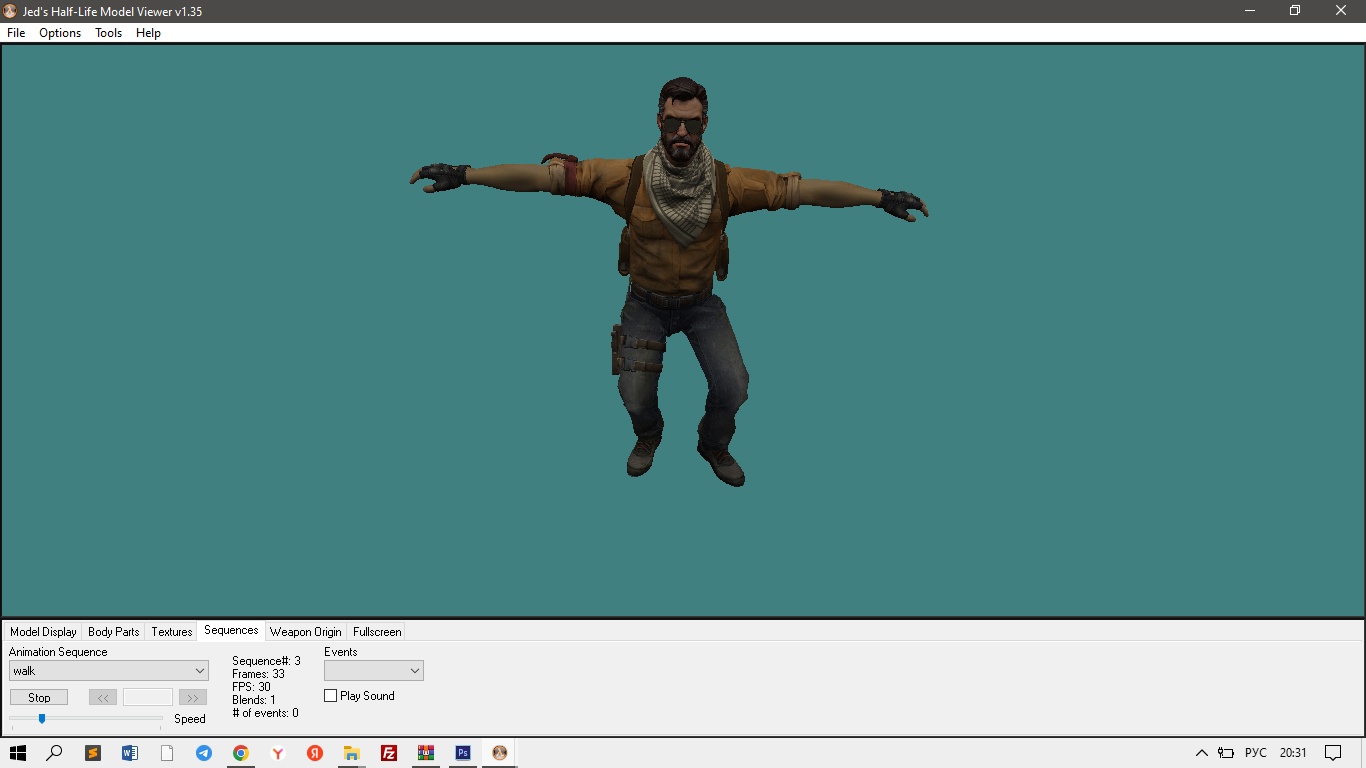Open Microsoft Word from the taskbar
This screenshot has height=768, width=1366.
130,753
